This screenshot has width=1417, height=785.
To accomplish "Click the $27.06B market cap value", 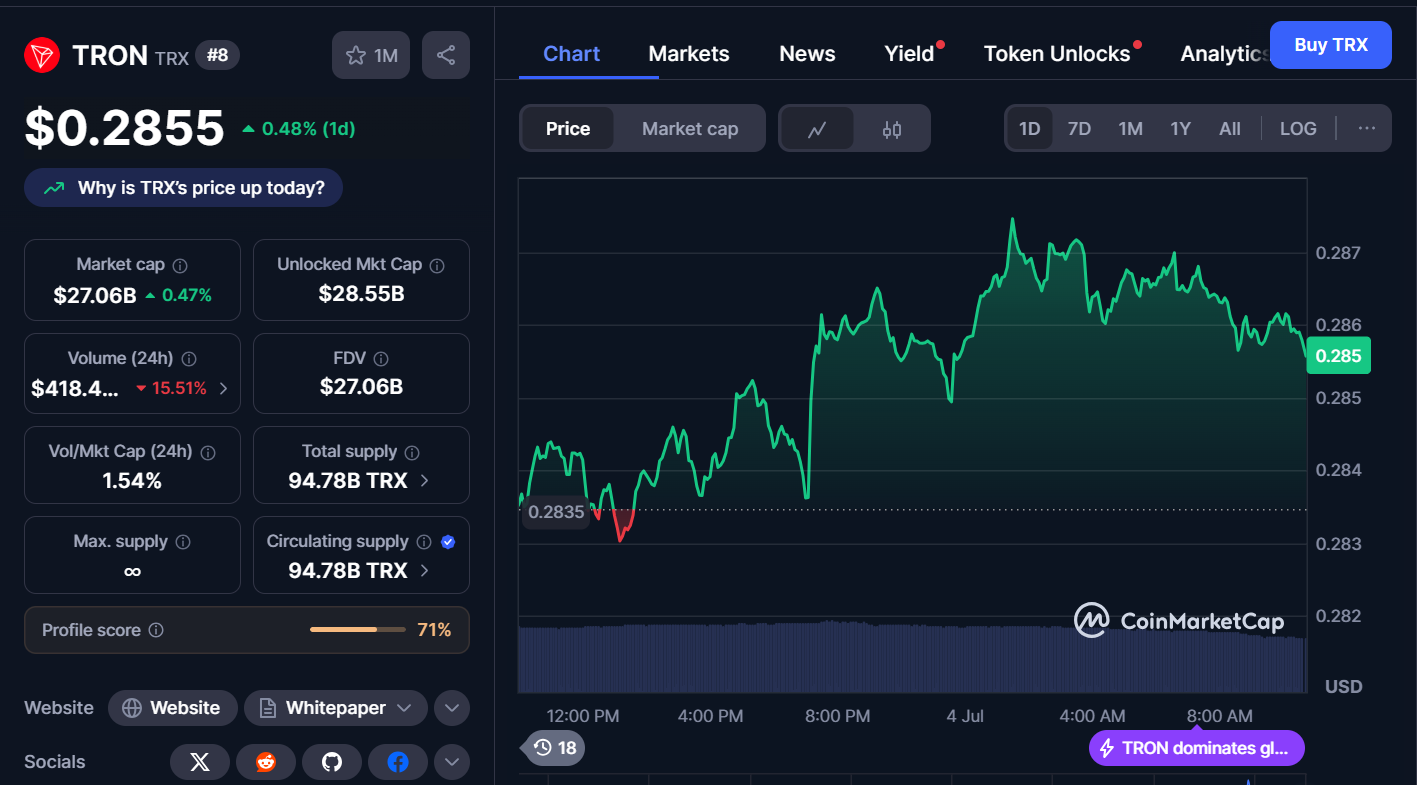I will point(95,295).
